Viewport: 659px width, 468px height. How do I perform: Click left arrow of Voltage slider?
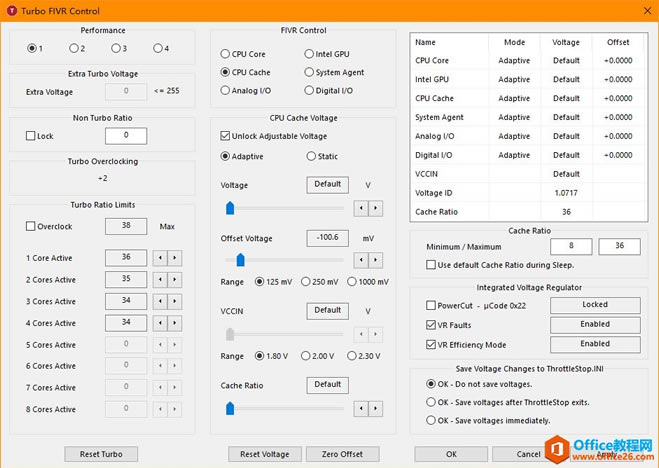coord(361,208)
